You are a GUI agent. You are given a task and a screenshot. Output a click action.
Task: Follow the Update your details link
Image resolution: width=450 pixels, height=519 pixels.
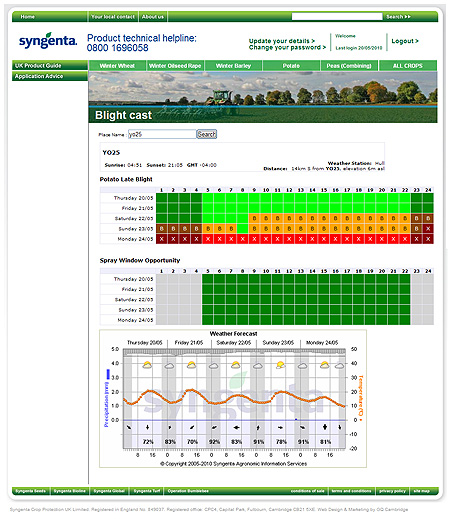pyautogui.click(x=282, y=41)
